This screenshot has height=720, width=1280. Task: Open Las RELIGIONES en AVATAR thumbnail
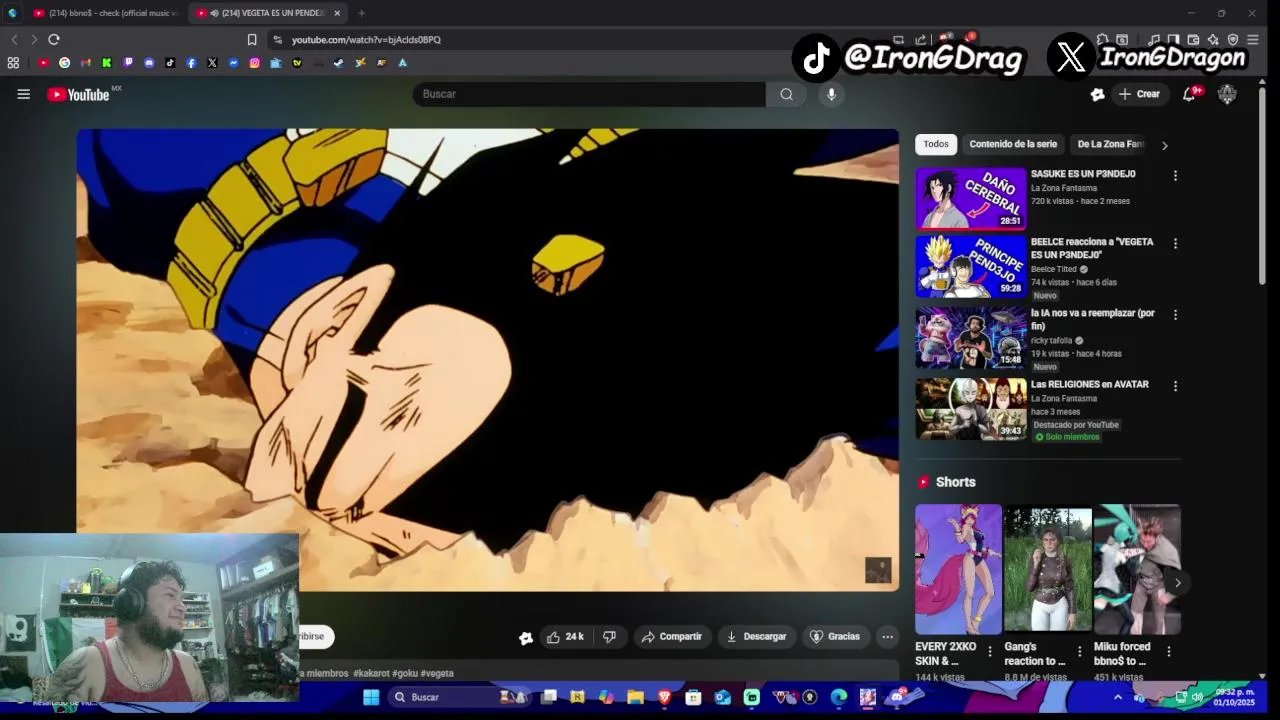pyautogui.click(x=971, y=409)
